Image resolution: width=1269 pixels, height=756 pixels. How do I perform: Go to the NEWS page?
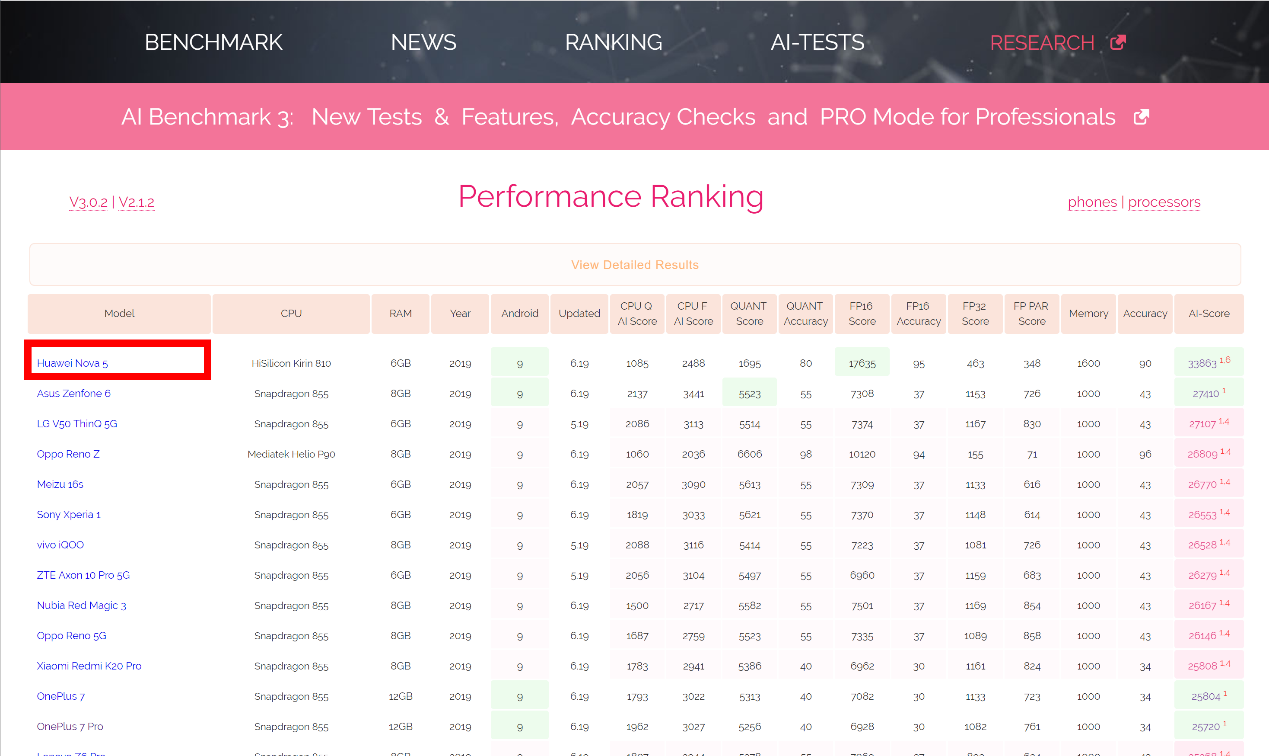click(423, 43)
